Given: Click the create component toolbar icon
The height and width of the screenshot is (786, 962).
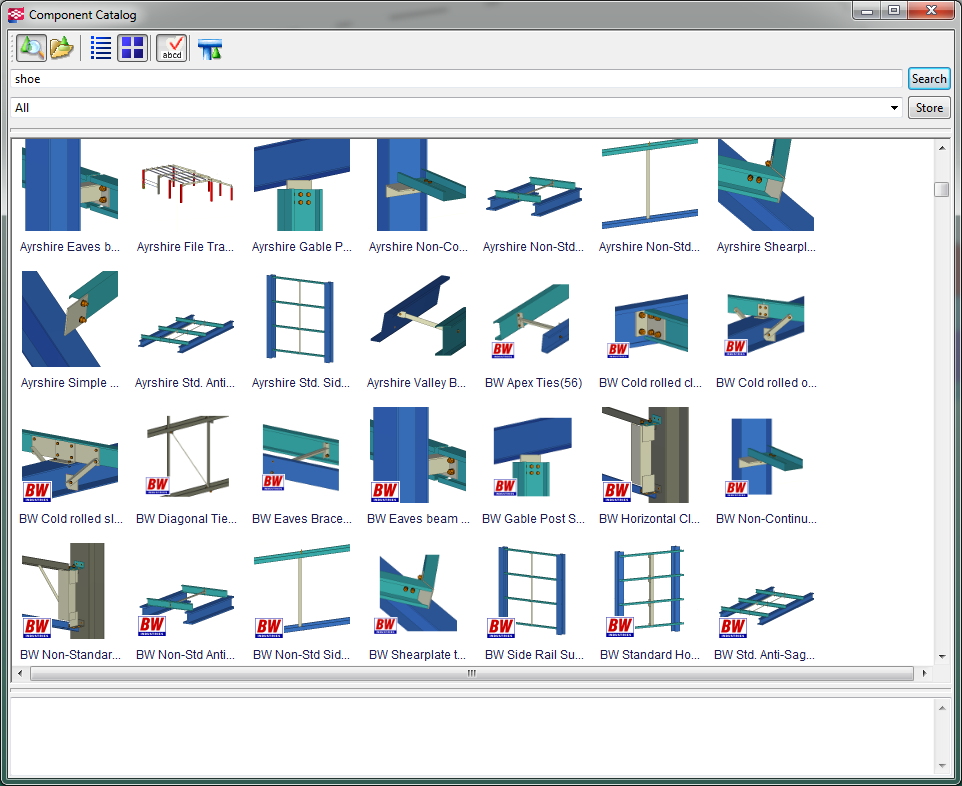Looking at the screenshot, I should pyautogui.click(x=210, y=48).
